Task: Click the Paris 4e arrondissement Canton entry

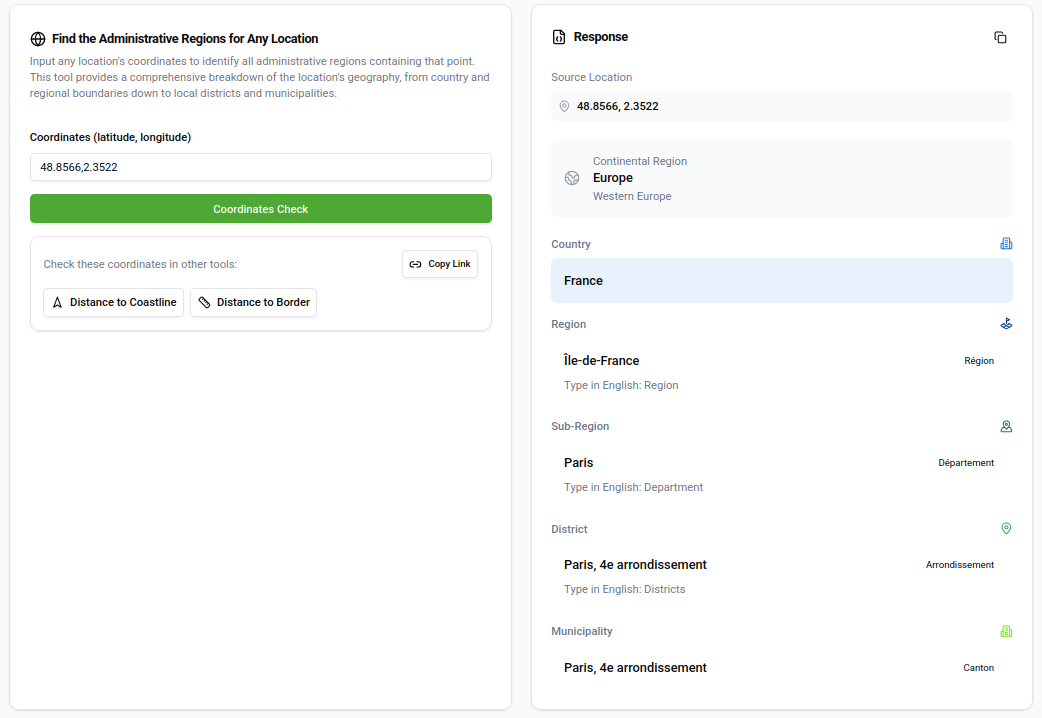Action: tap(781, 667)
